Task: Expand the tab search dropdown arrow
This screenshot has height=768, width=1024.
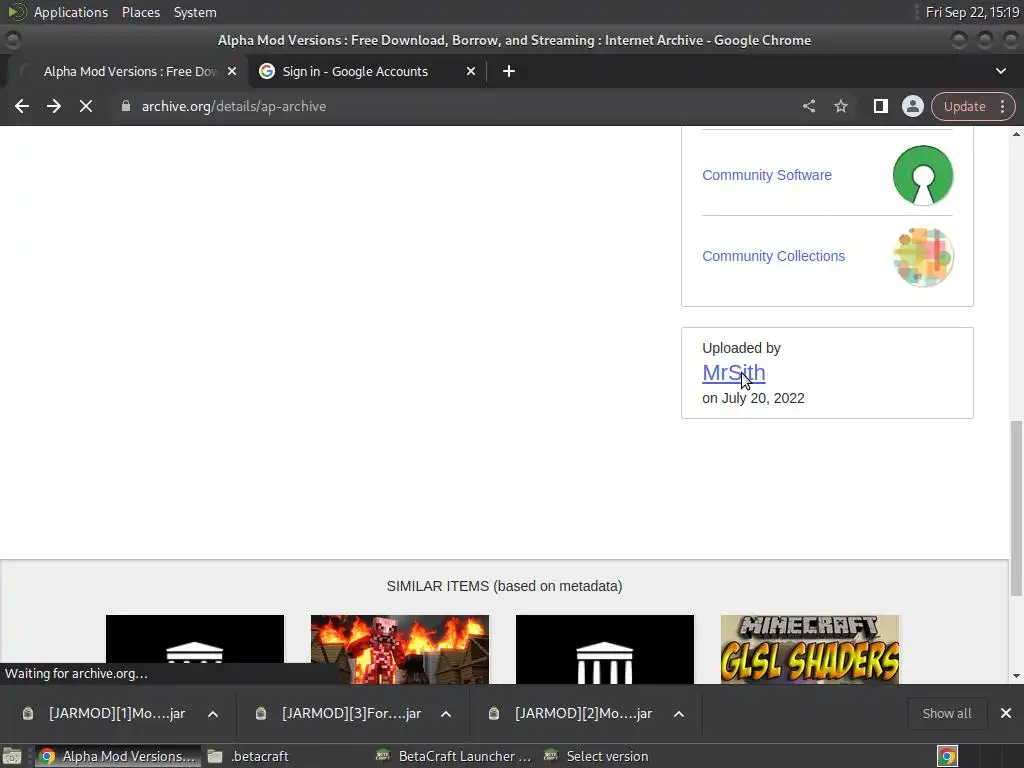Action: pyautogui.click(x=1000, y=71)
